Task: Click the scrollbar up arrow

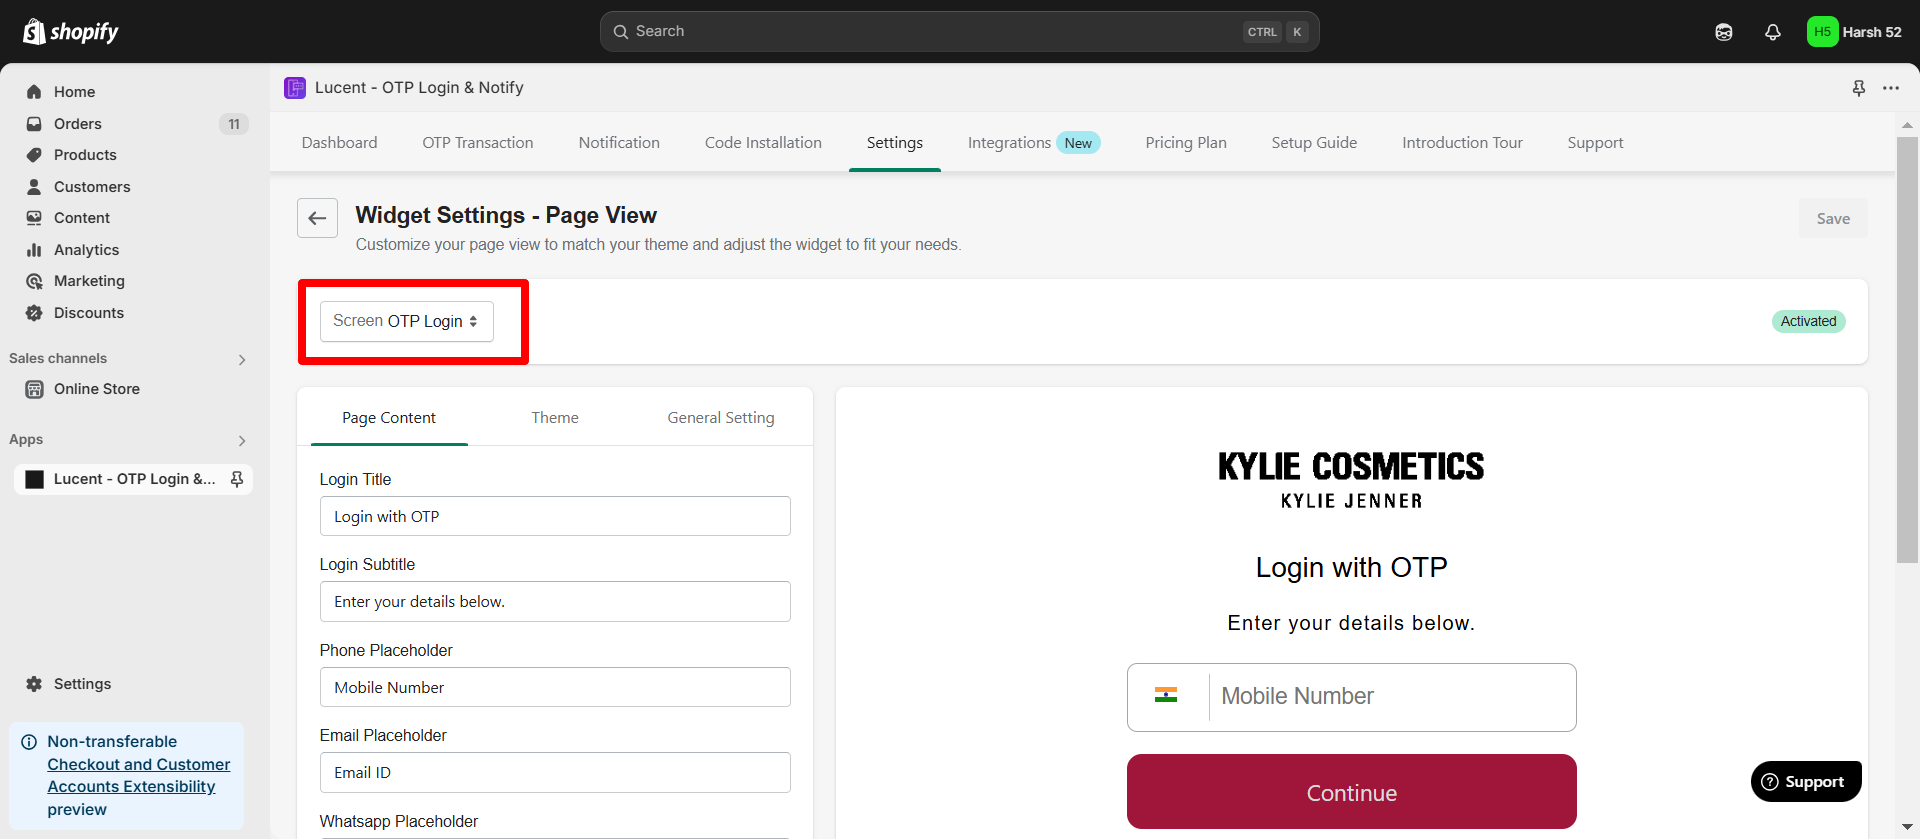Action: point(1907,125)
